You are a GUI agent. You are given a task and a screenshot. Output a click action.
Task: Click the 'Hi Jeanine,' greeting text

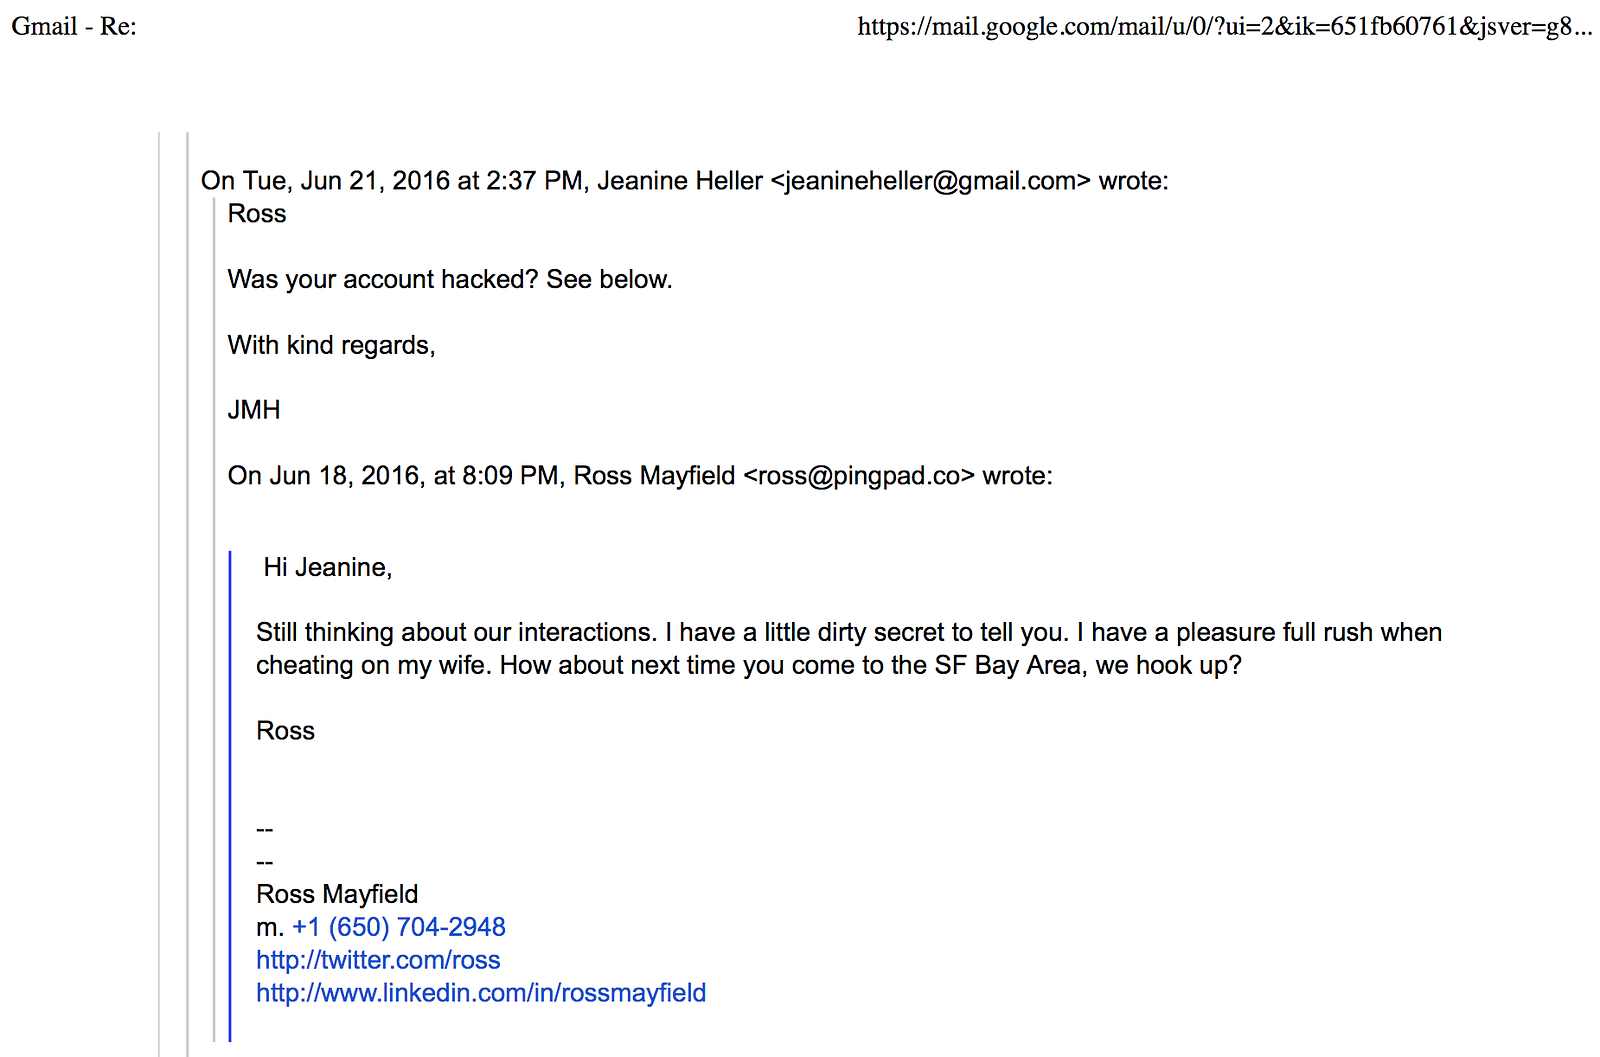pyautogui.click(x=328, y=567)
